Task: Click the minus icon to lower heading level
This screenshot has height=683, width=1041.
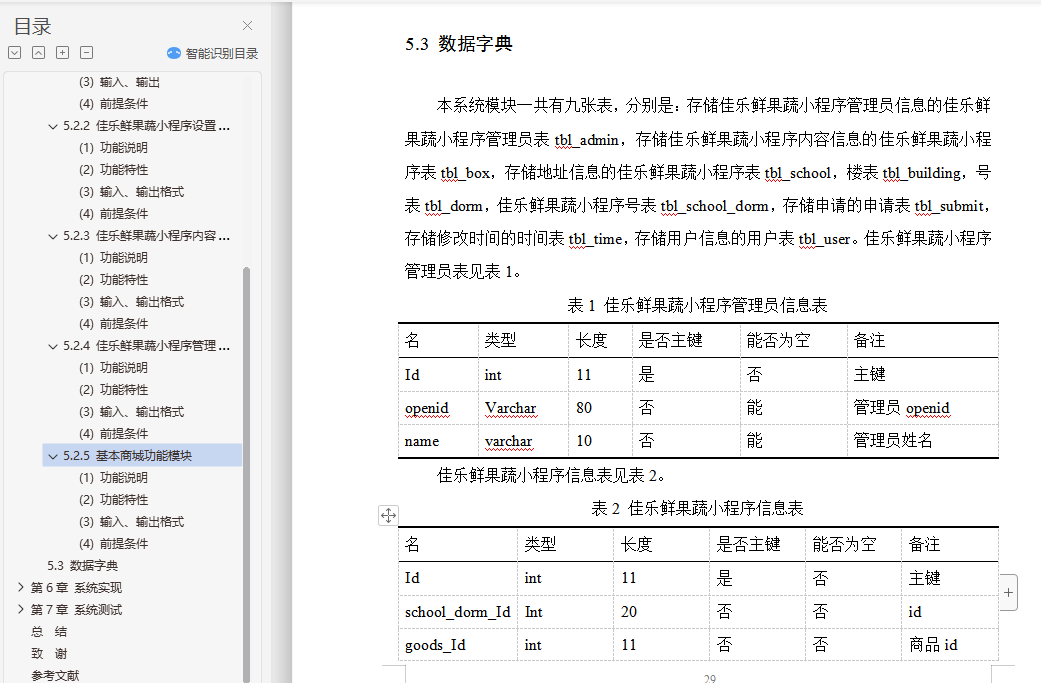Action: click(x=86, y=53)
